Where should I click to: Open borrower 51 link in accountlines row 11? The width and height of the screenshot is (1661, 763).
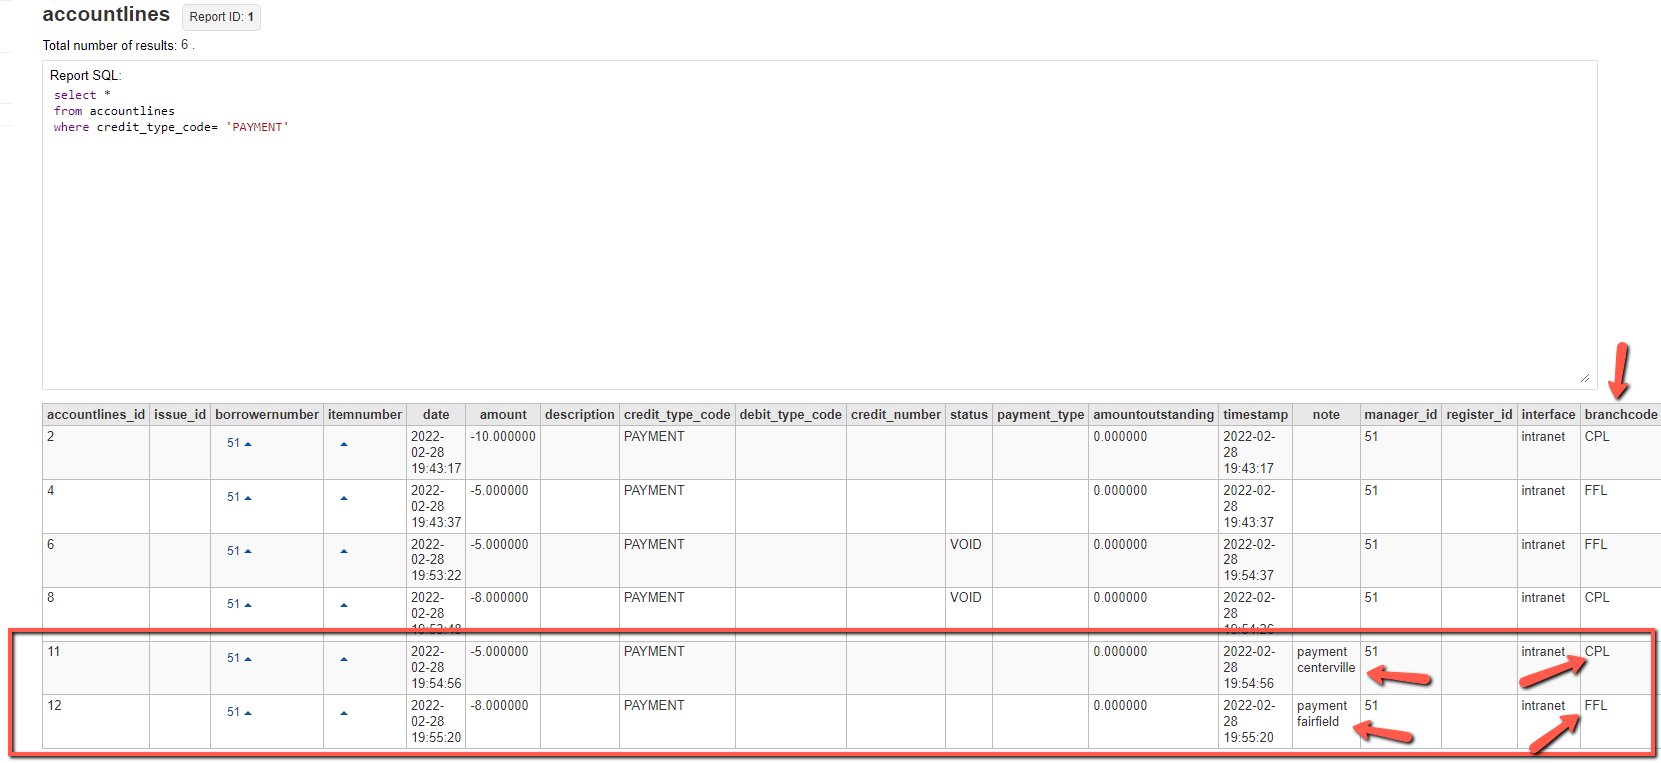click(233, 658)
